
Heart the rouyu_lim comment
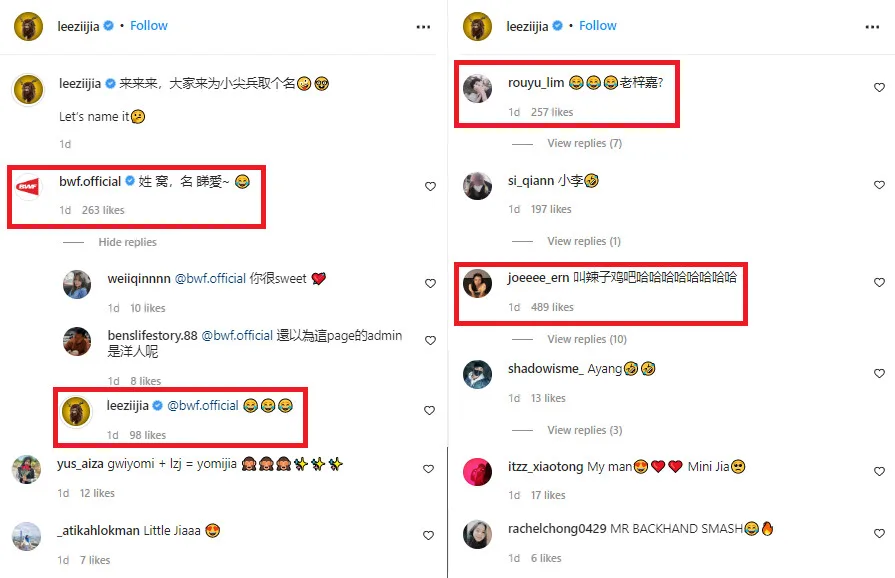pyautogui.click(x=879, y=87)
